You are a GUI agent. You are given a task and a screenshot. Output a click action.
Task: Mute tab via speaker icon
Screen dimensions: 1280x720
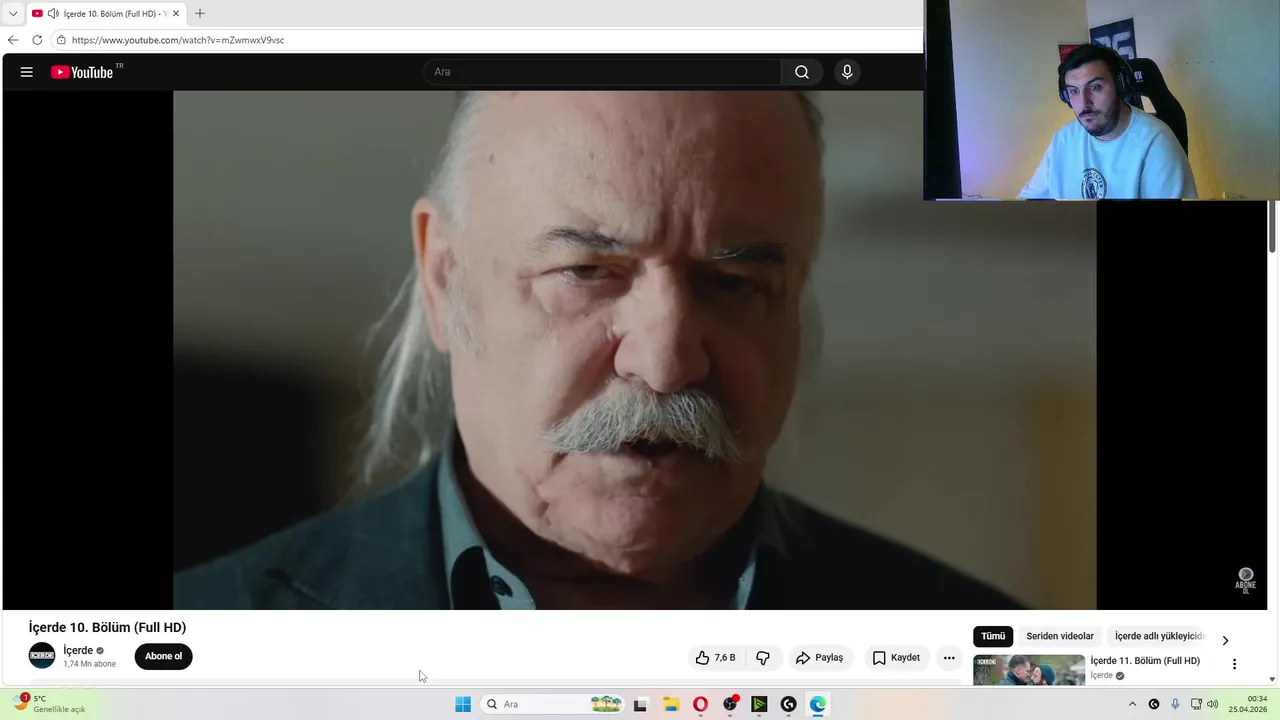coord(53,14)
